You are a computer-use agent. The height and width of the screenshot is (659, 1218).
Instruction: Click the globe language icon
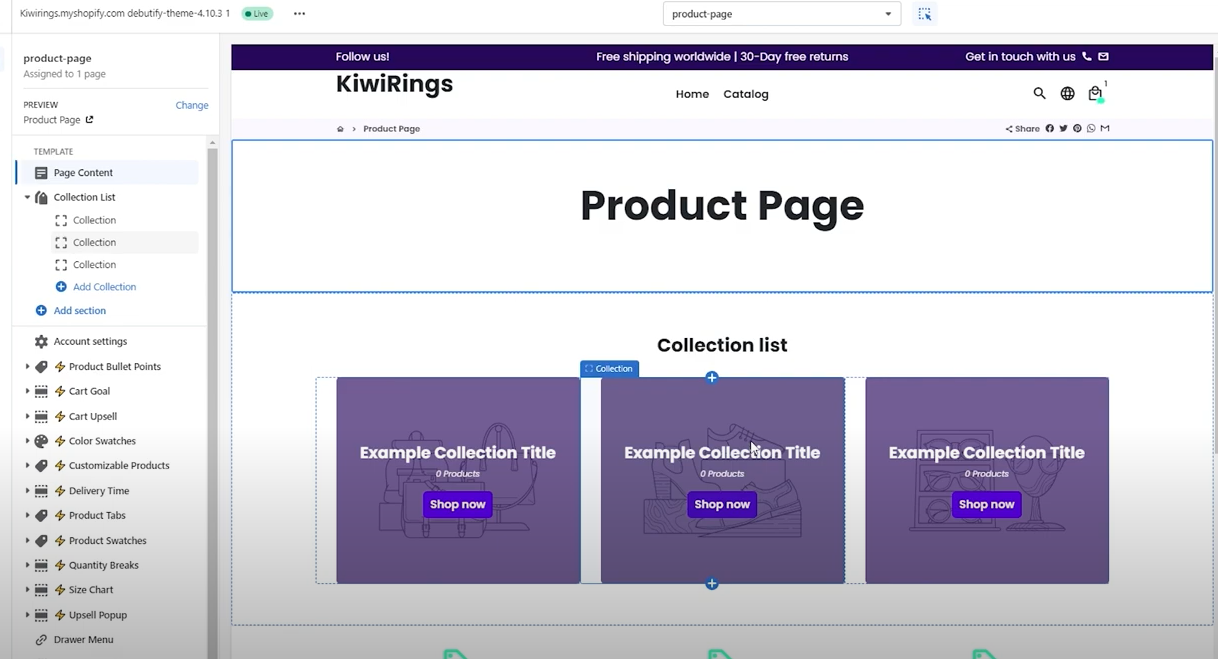point(1067,93)
